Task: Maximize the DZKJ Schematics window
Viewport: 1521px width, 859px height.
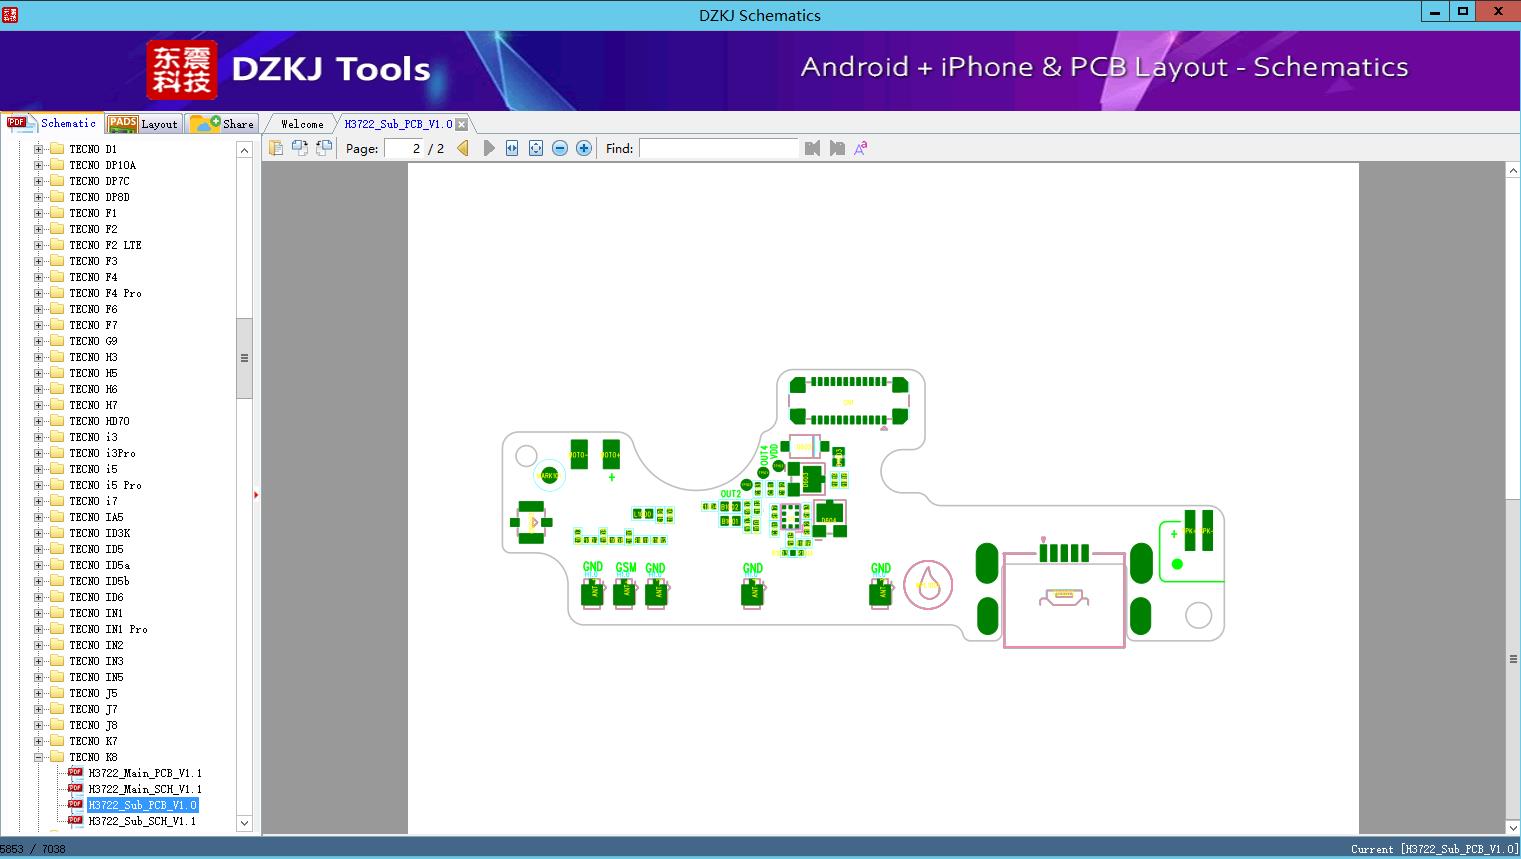Action: [x=1463, y=12]
